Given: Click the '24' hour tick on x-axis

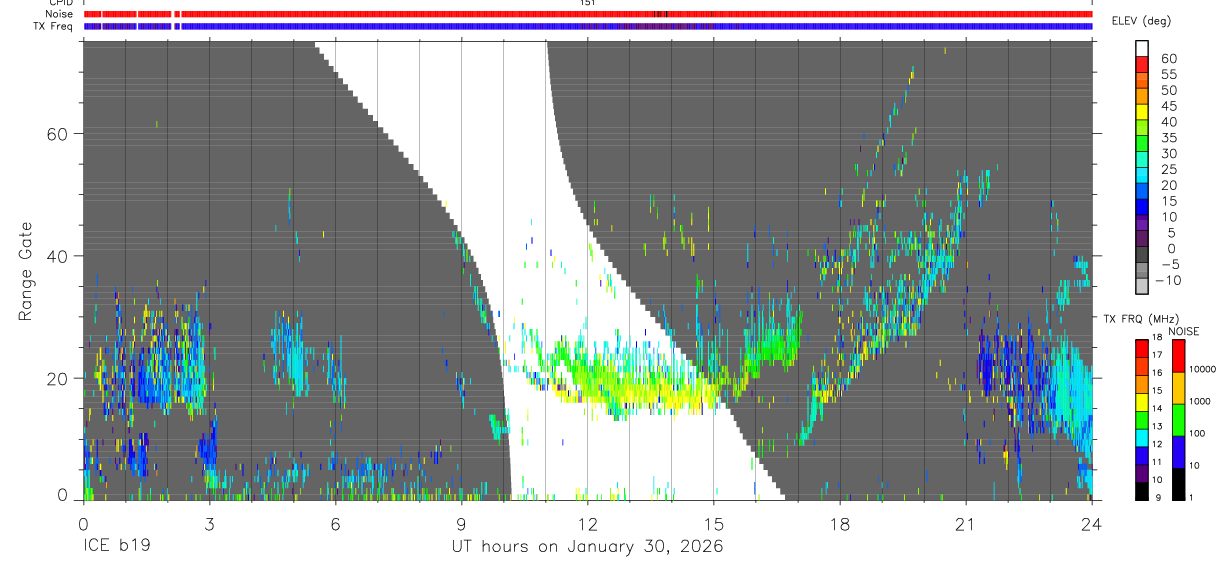Looking at the screenshot, I should tap(1091, 523).
